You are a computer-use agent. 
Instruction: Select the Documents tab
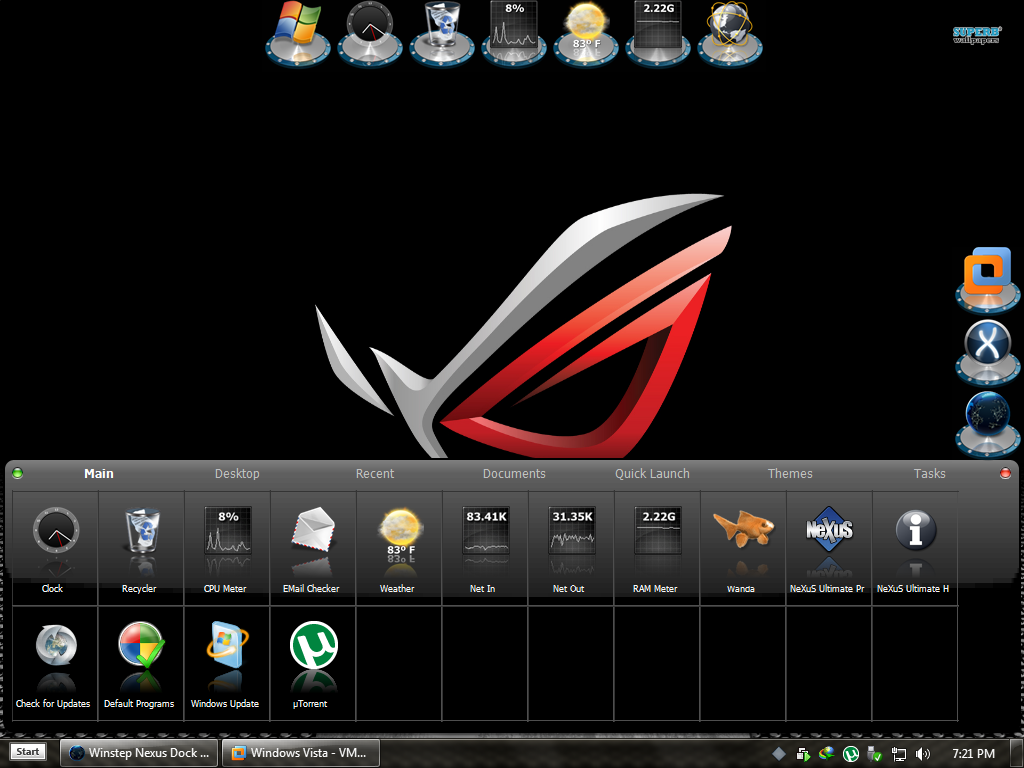(x=514, y=473)
